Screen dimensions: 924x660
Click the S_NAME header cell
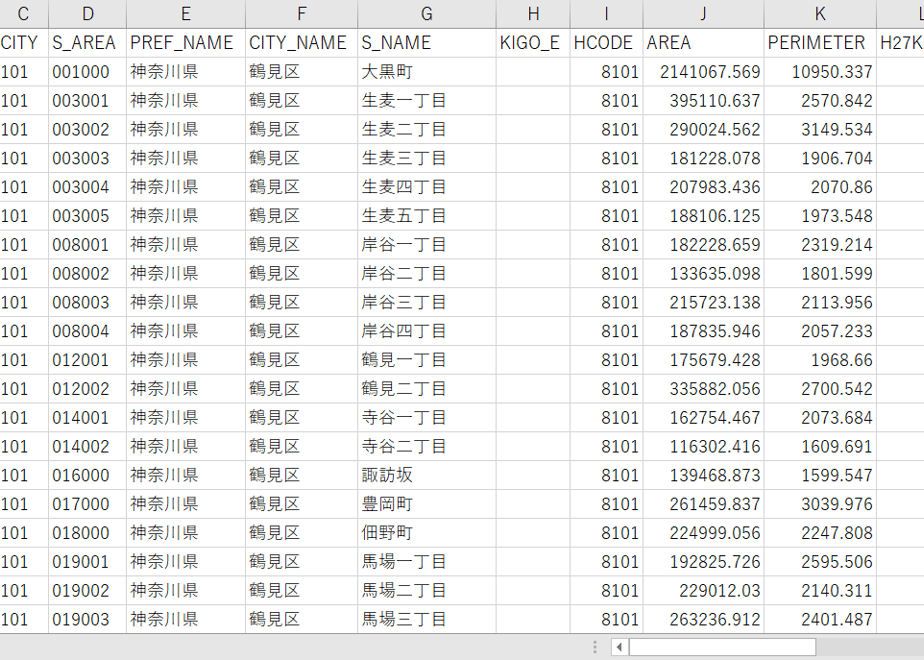(427, 43)
